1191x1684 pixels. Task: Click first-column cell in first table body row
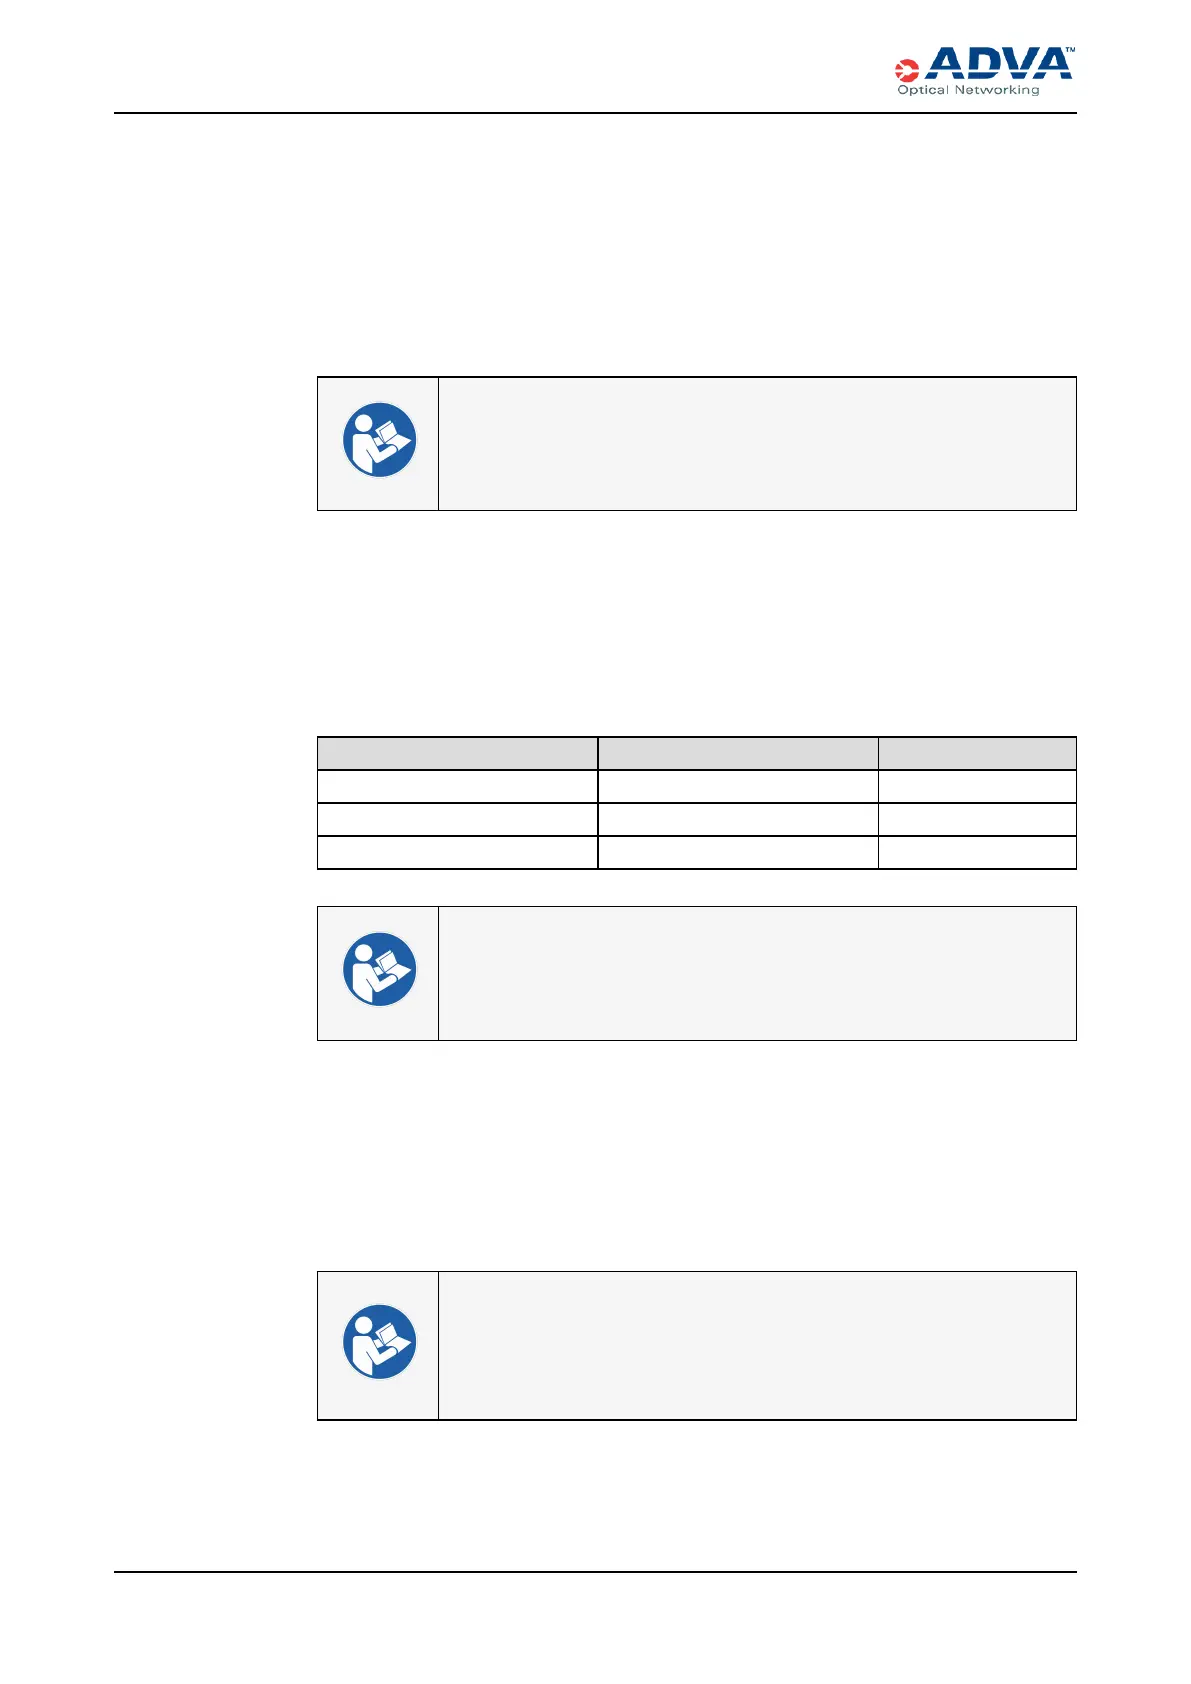tap(457, 786)
